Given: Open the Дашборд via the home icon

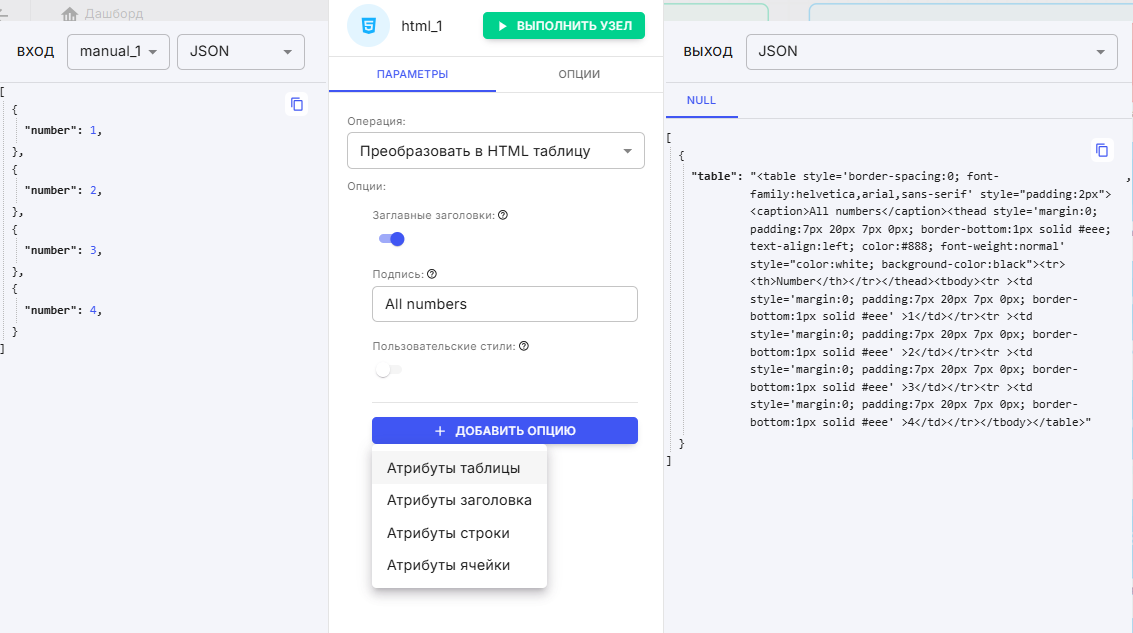Looking at the screenshot, I should click(x=68, y=14).
